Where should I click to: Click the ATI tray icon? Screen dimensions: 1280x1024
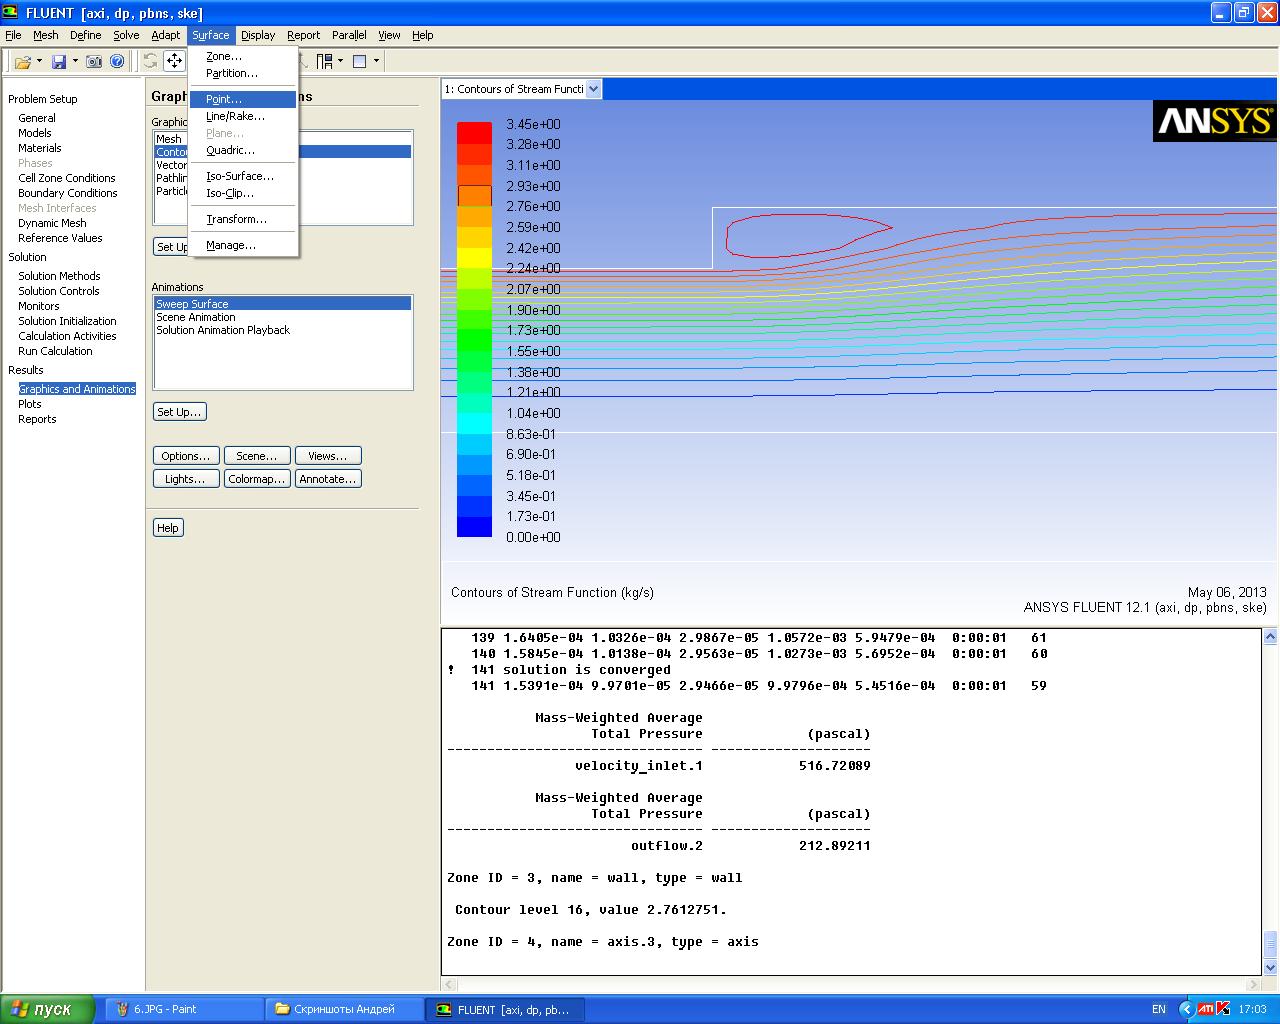[1206, 1009]
